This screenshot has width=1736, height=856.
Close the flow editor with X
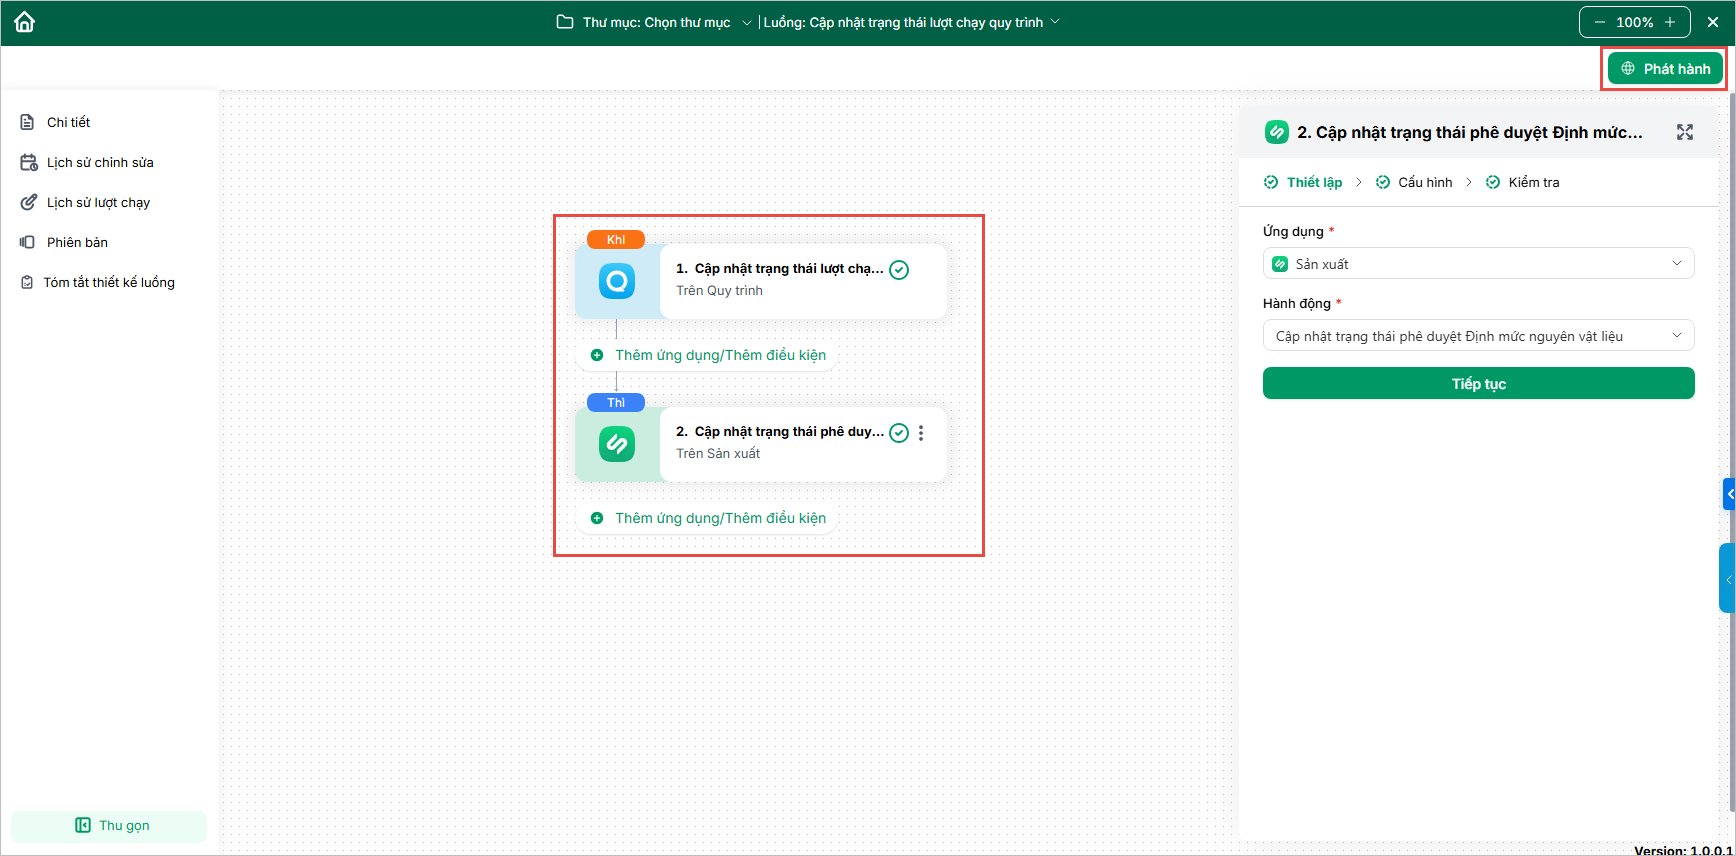pos(1713,22)
